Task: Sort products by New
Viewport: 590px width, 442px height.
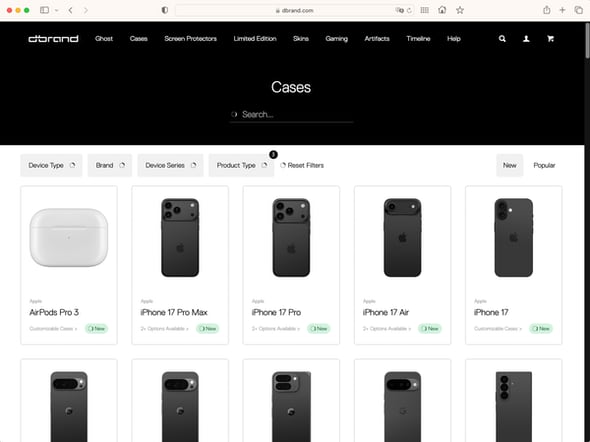Action: pyautogui.click(x=509, y=165)
